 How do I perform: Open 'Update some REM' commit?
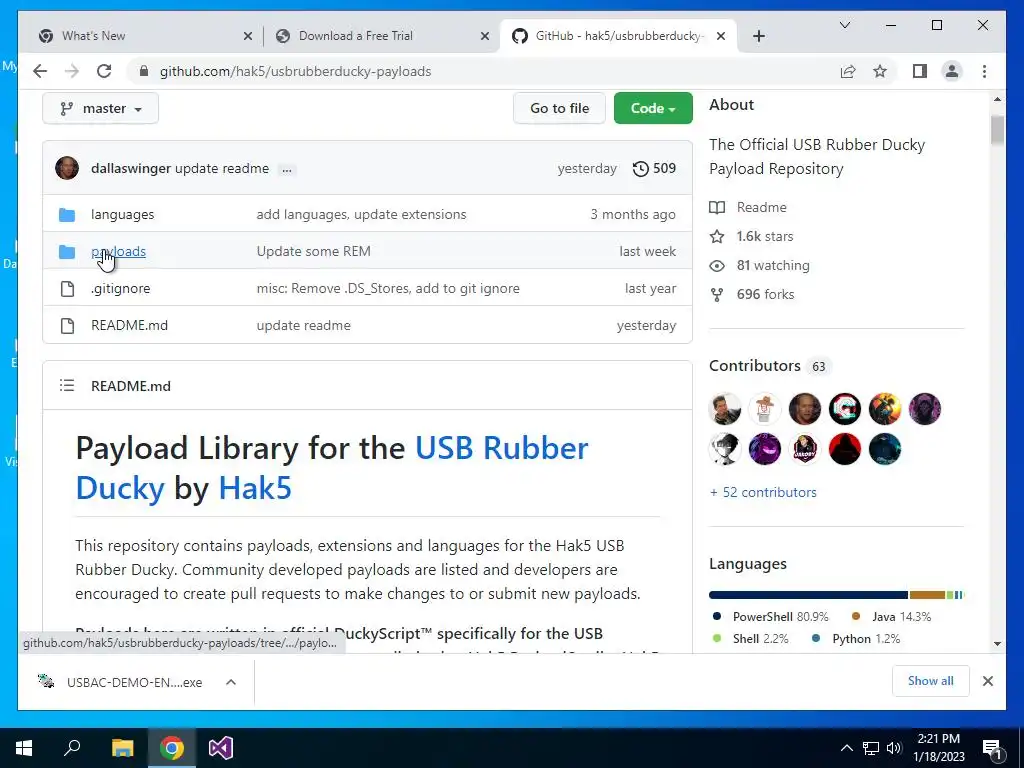coord(313,251)
